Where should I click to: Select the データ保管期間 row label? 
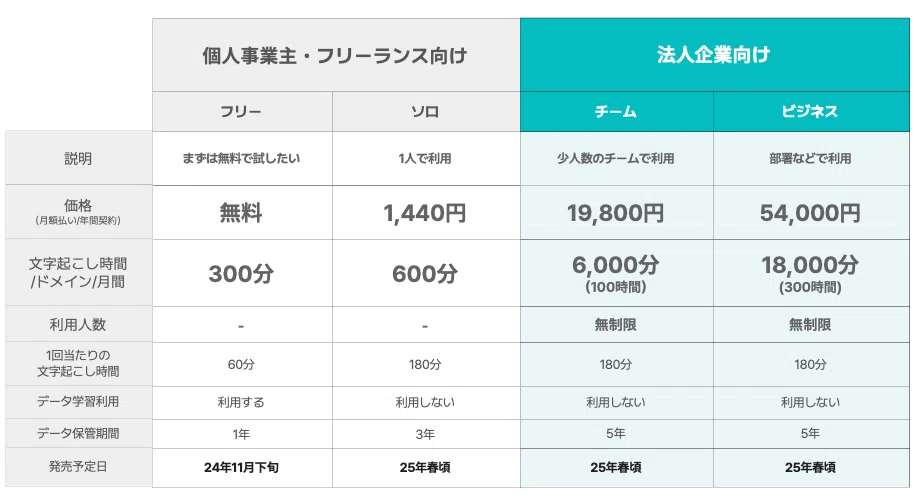point(78,433)
